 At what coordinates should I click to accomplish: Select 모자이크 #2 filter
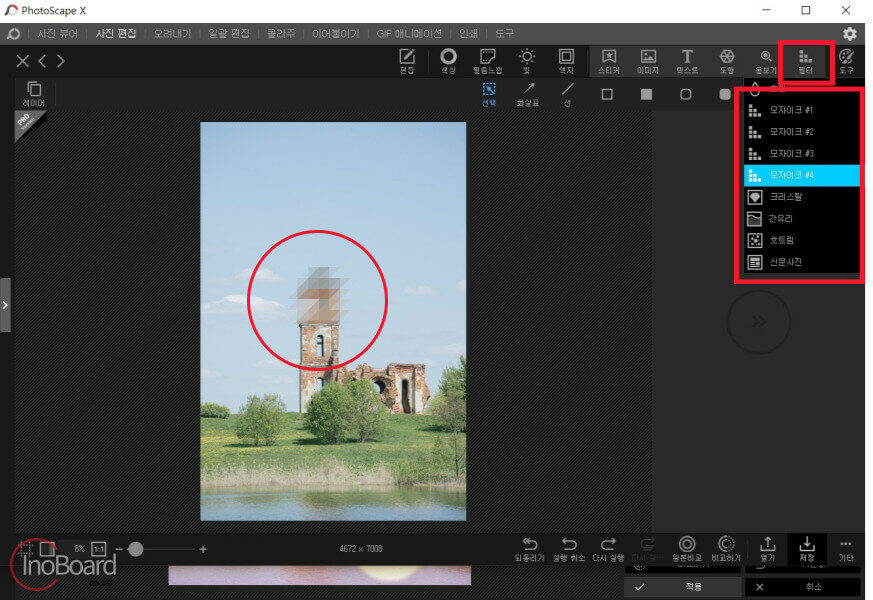(x=802, y=132)
